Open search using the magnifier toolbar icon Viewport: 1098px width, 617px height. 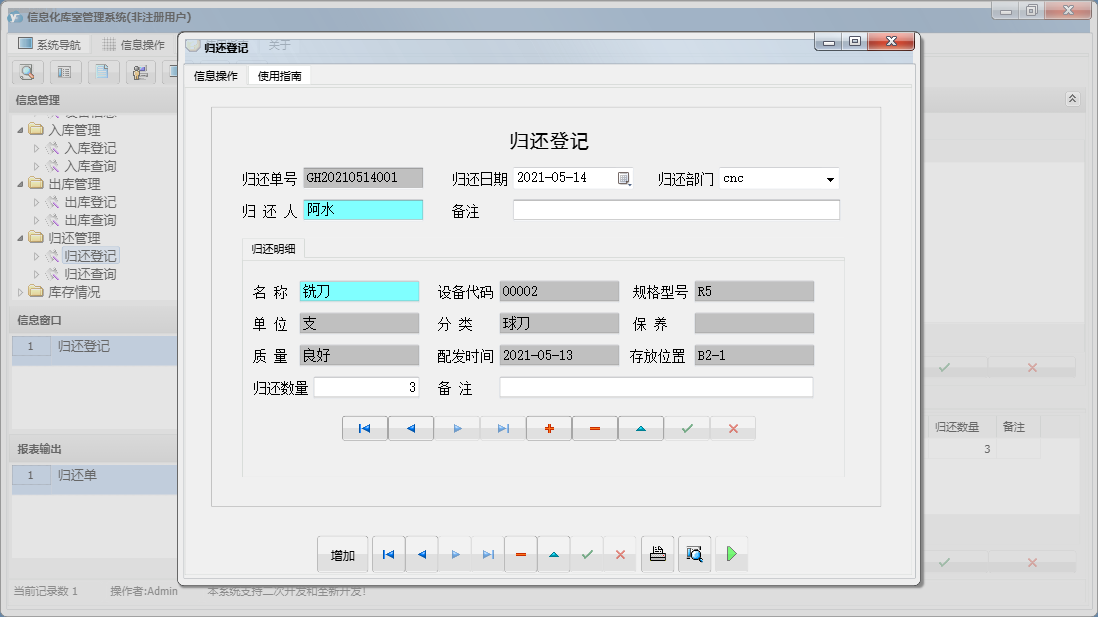click(27, 72)
